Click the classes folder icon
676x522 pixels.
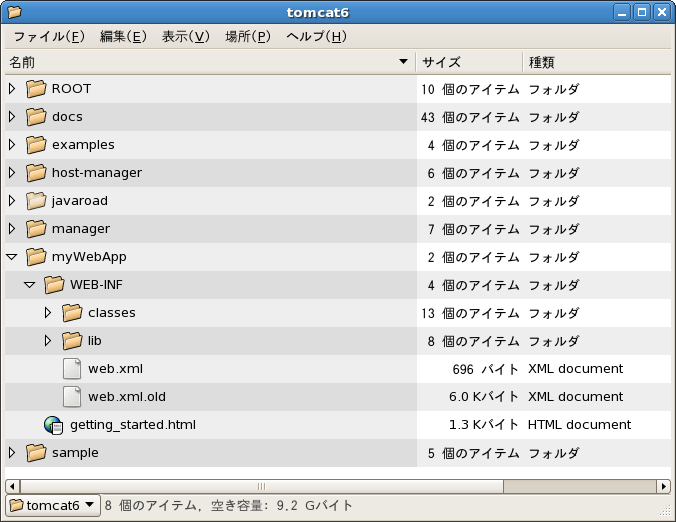[x=72, y=313]
